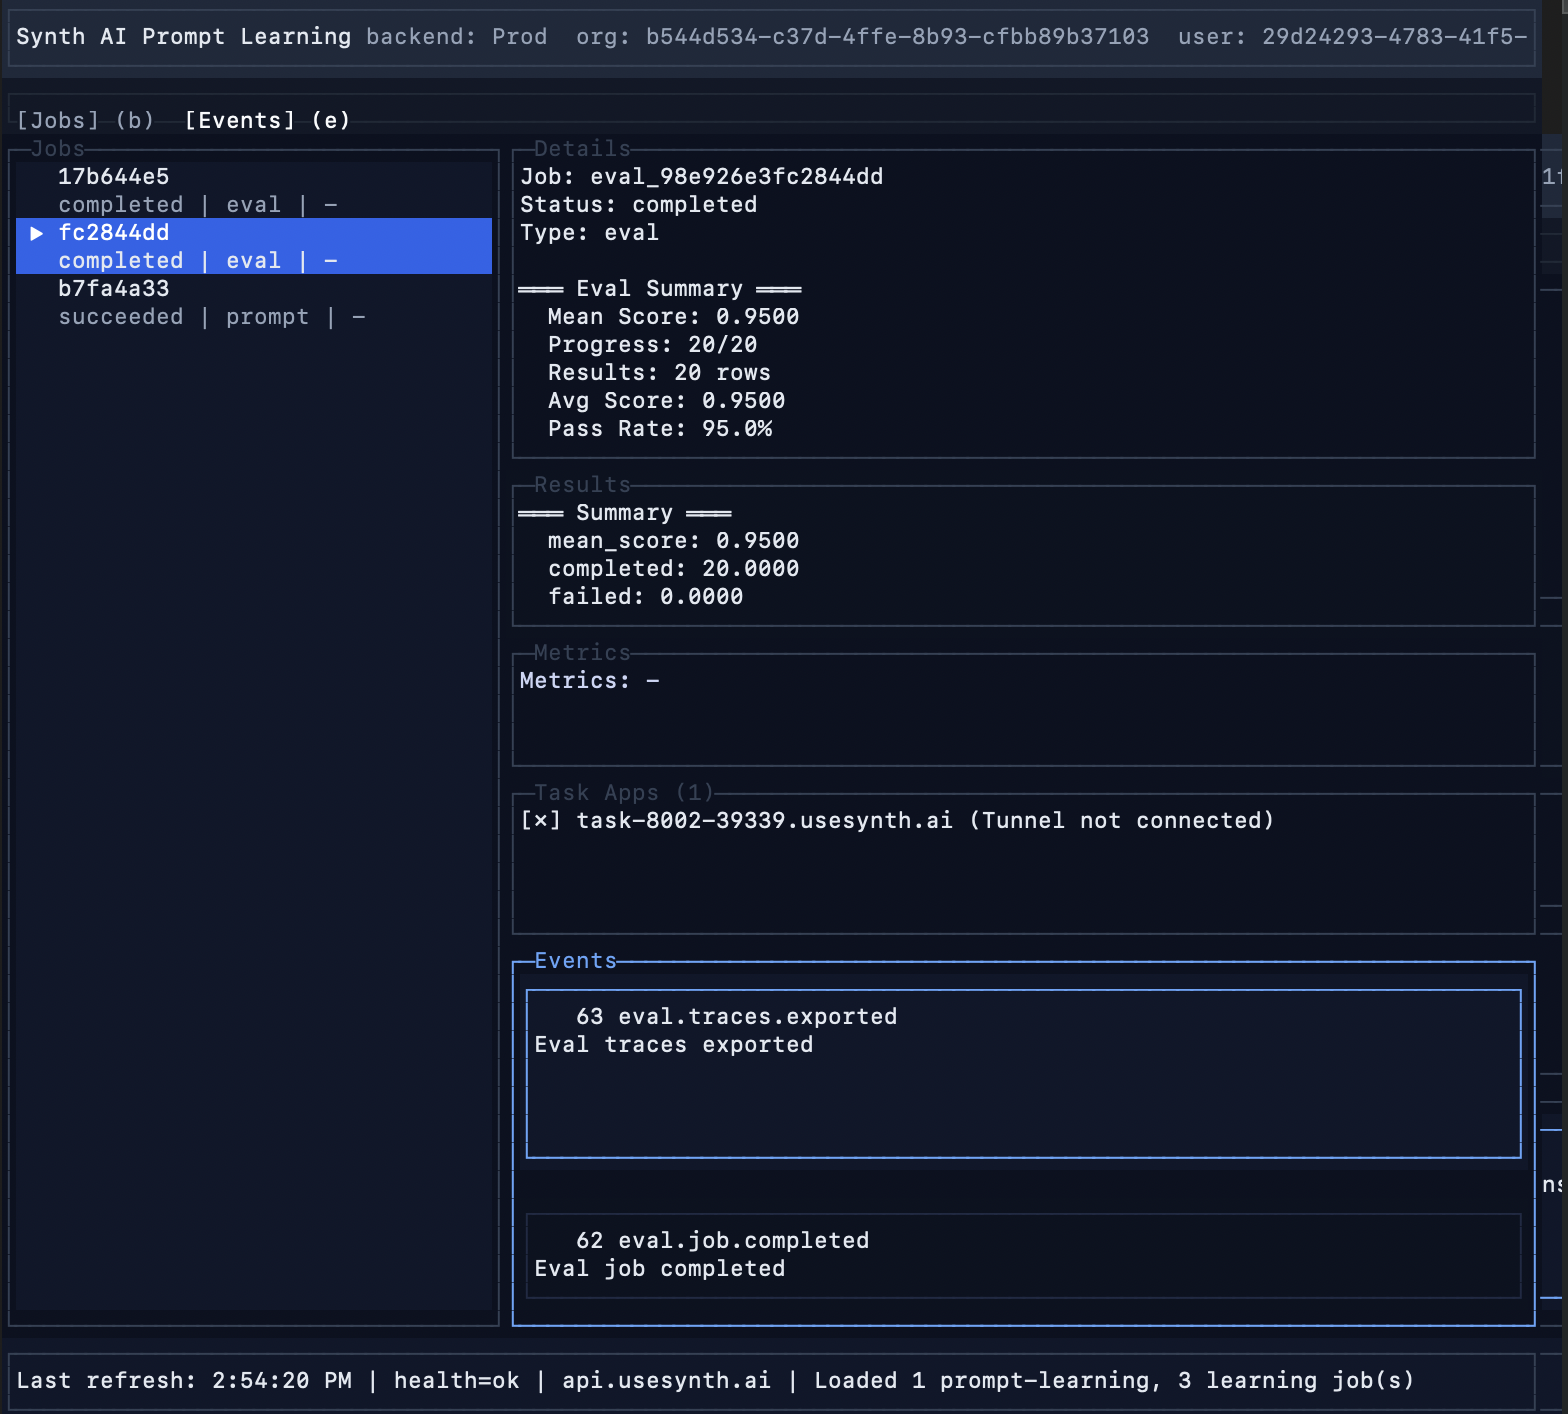The height and width of the screenshot is (1414, 1568).
Task: Click succeeded | prompt status under b7fa4a33
Action: (211, 316)
